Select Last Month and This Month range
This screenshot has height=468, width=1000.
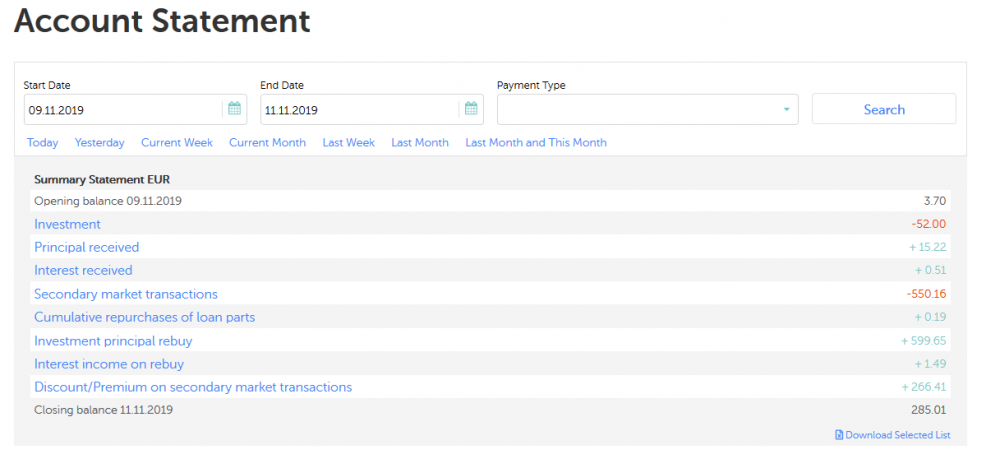point(536,142)
